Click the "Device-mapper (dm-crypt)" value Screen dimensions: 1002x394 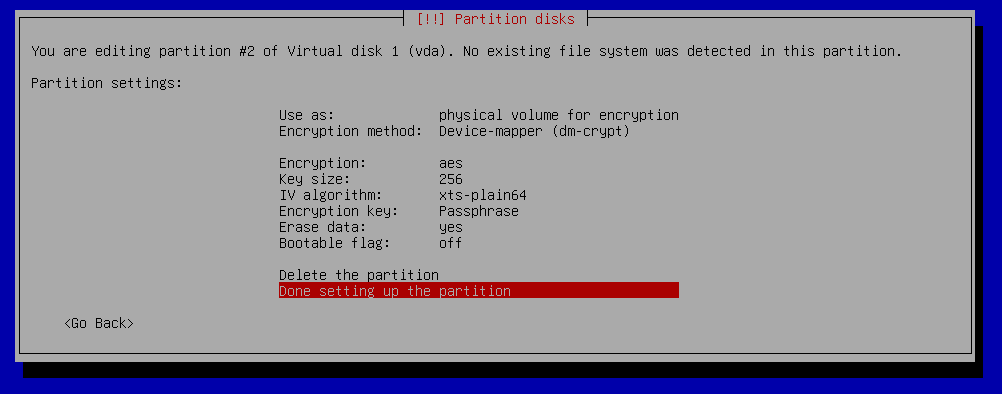(x=534, y=132)
